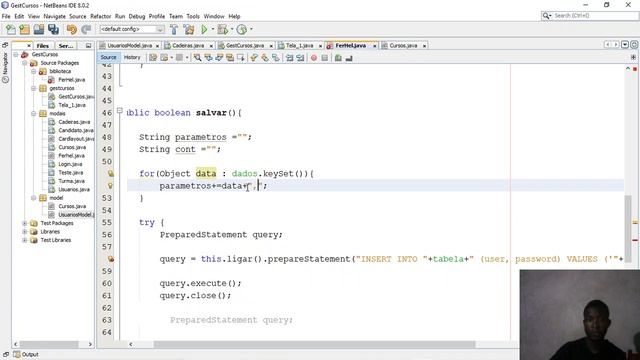Click the Previous Bookmark icon
640x360 pixels.
point(254,58)
